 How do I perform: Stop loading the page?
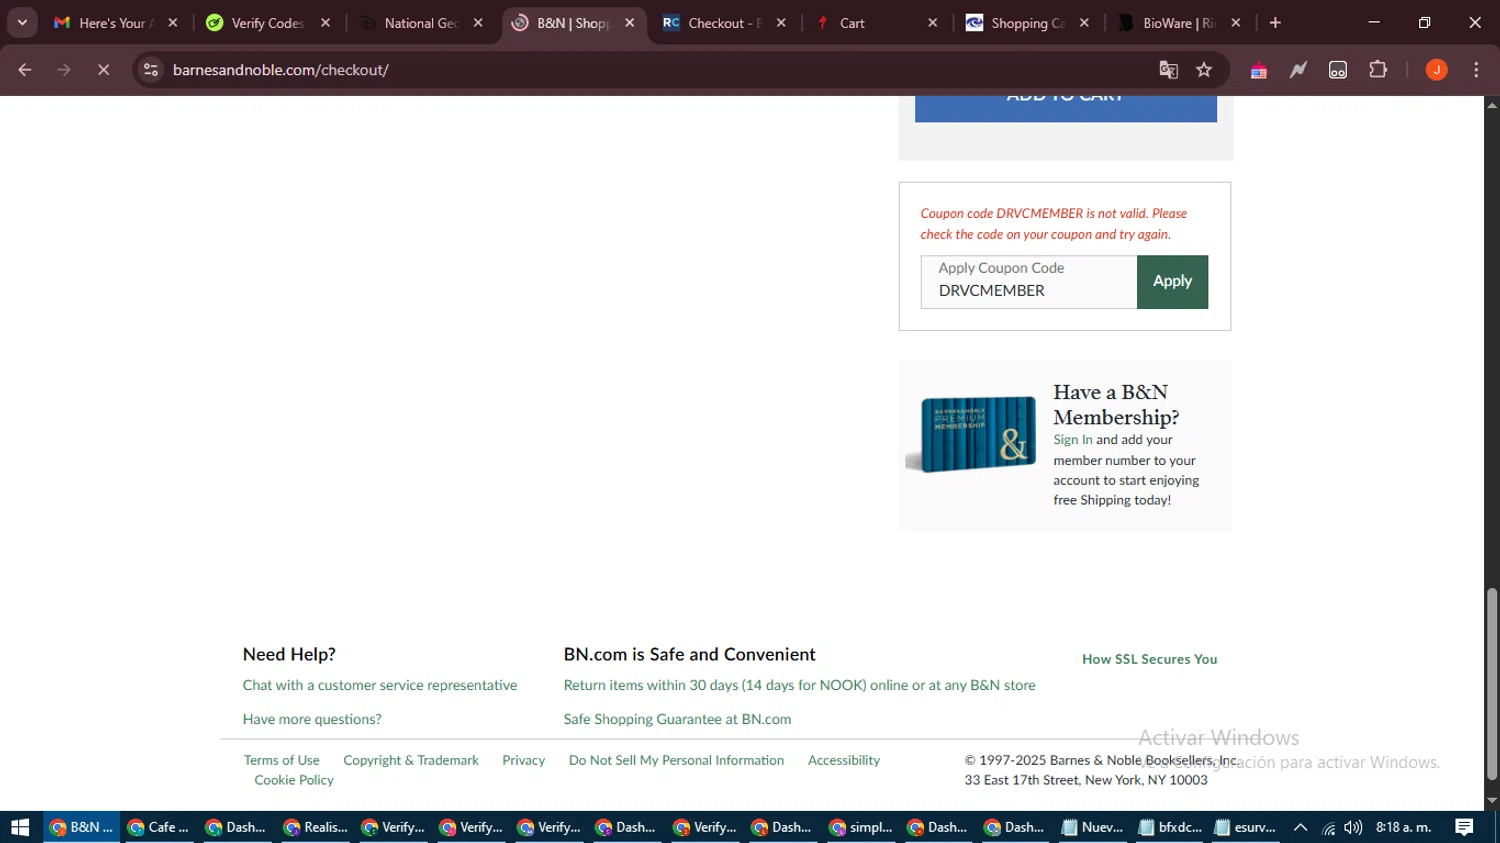[103, 70]
